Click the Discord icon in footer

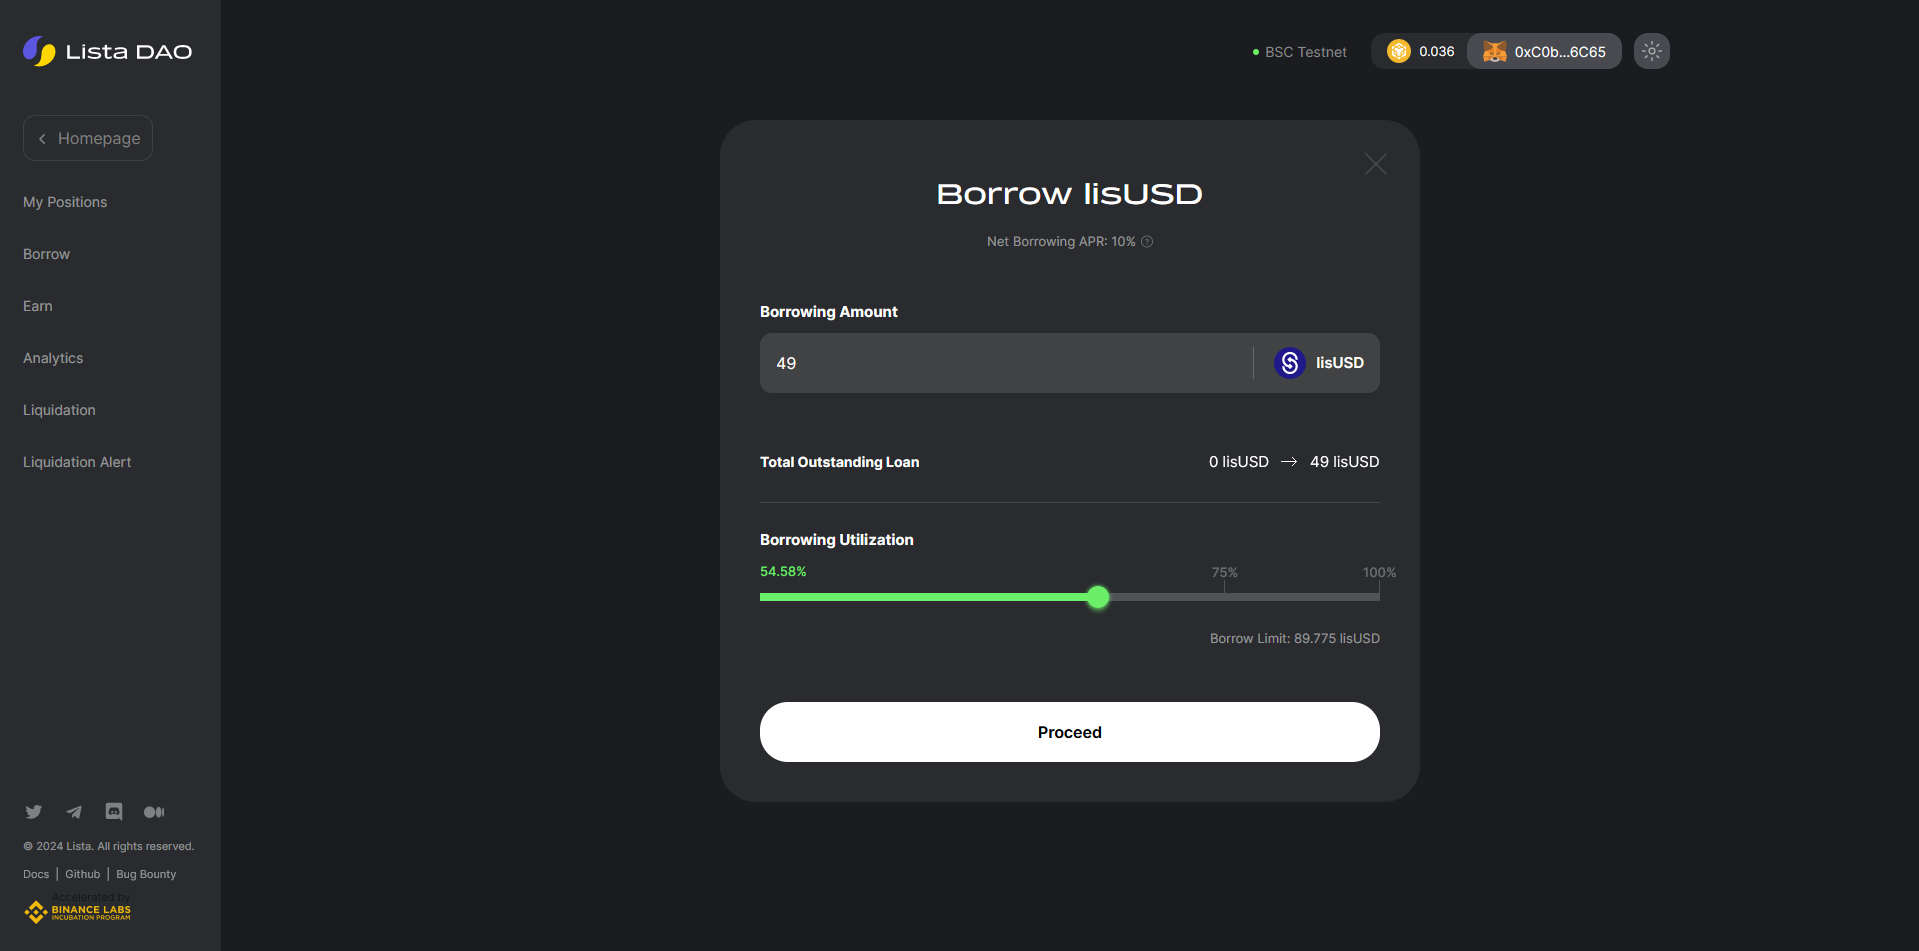(114, 812)
